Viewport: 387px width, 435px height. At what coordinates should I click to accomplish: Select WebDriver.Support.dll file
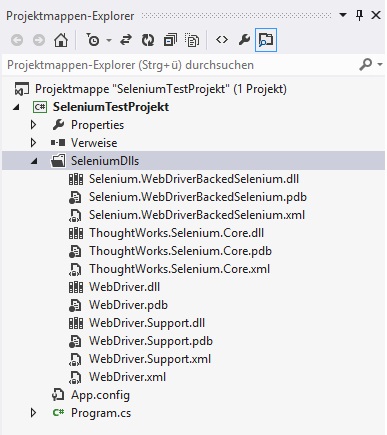(x=147, y=323)
